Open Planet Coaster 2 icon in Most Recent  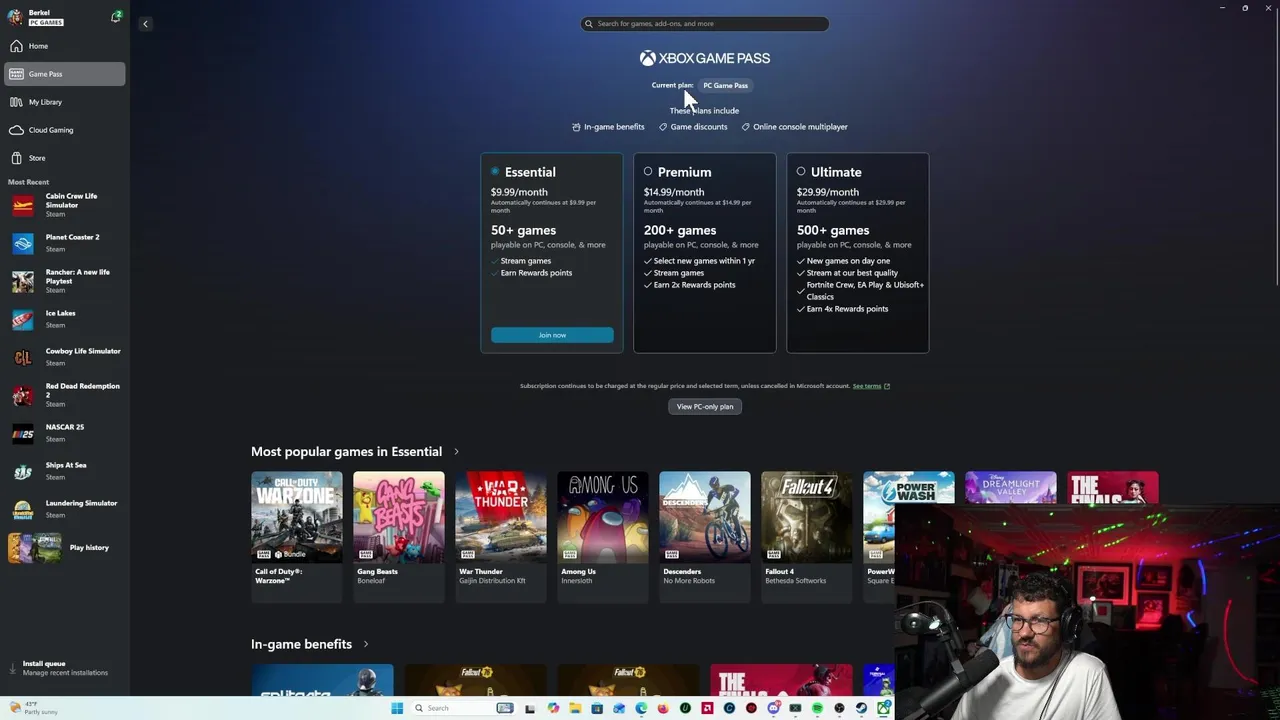point(23,243)
